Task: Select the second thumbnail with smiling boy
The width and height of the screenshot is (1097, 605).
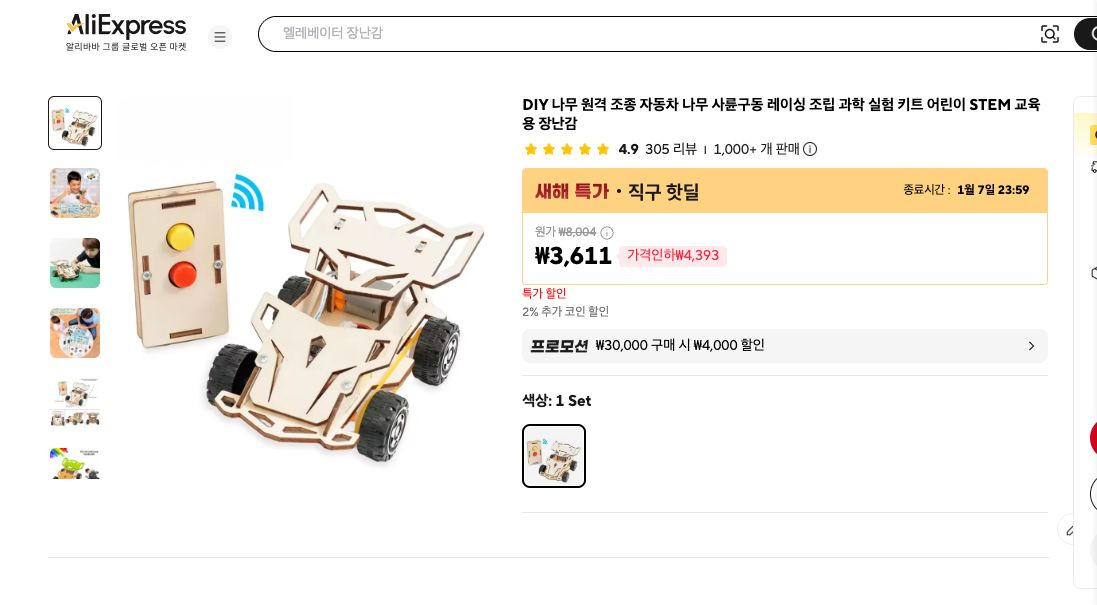Action: pos(75,193)
